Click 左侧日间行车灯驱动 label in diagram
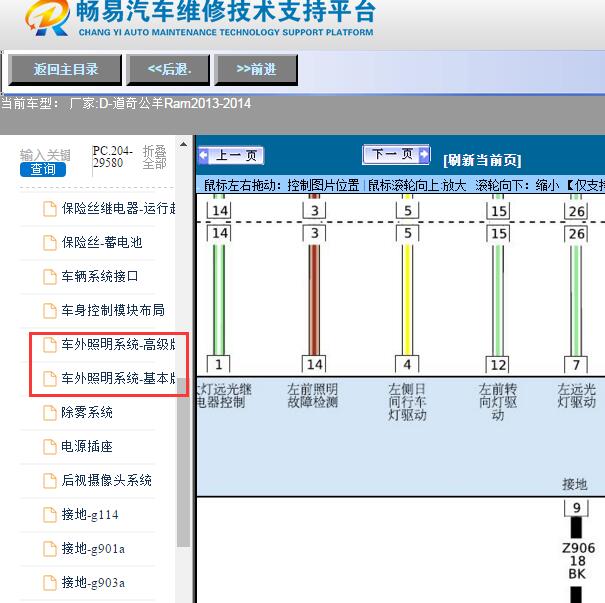The height and width of the screenshot is (603, 605). pos(407,402)
